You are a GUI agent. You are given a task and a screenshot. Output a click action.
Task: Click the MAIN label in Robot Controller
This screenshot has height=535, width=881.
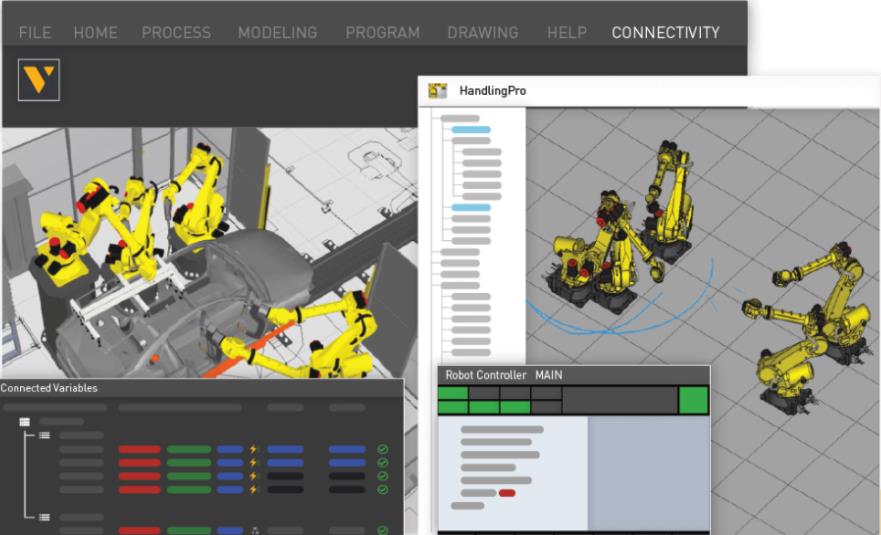tap(548, 375)
